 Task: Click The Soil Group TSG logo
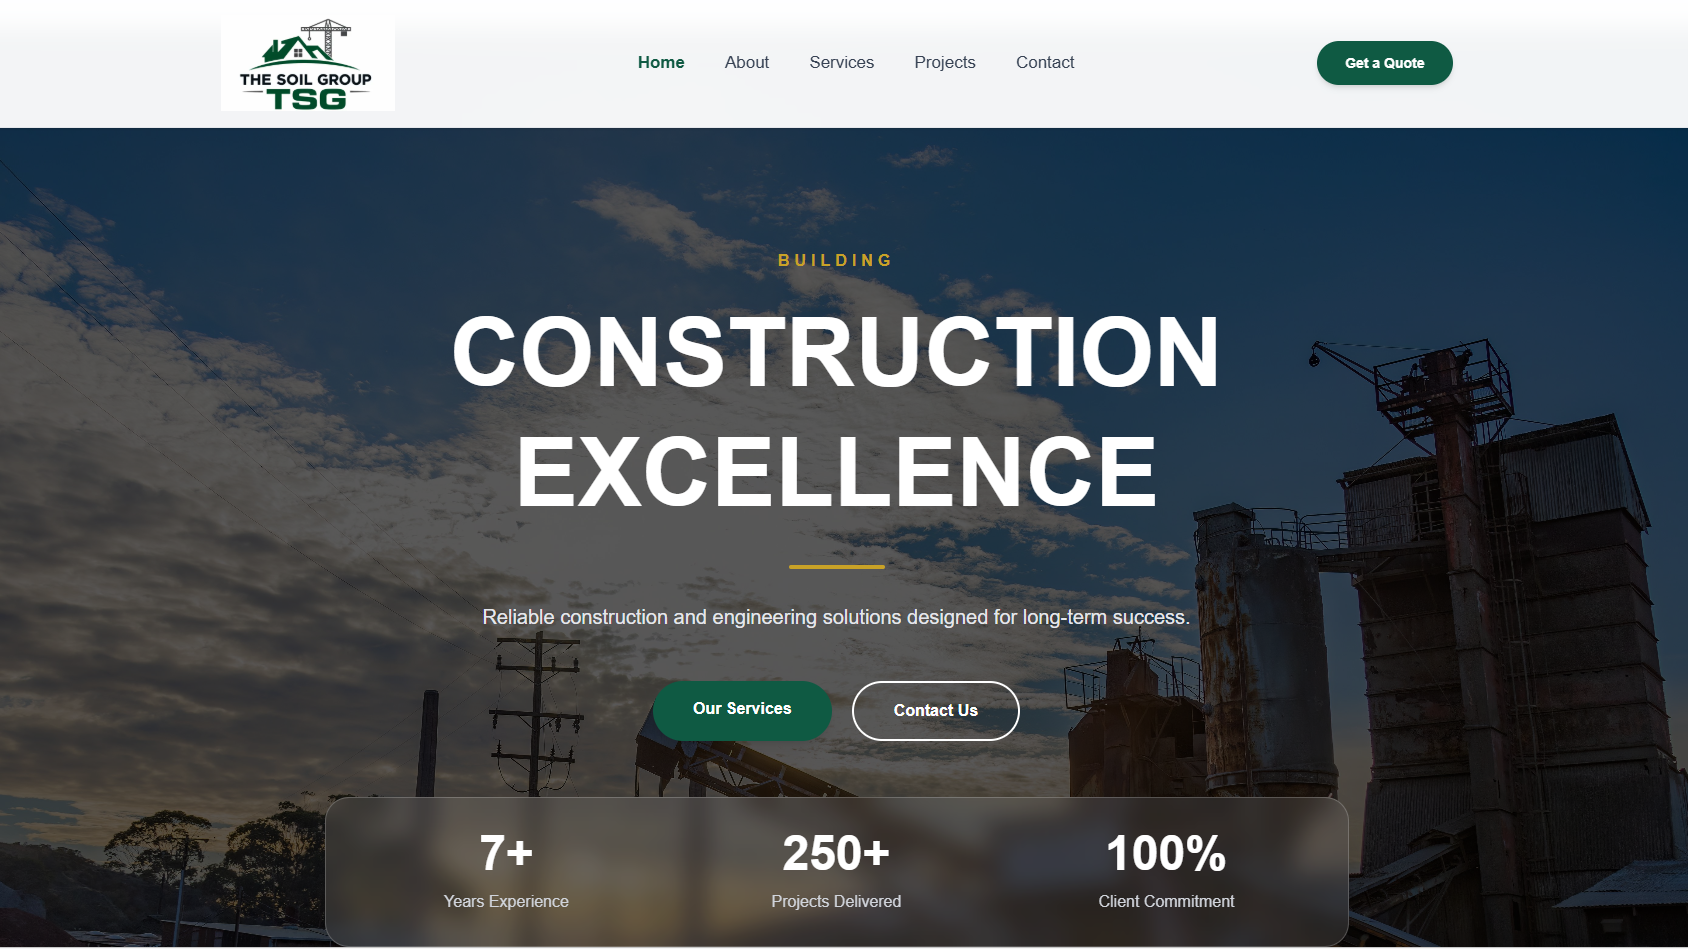(308, 64)
